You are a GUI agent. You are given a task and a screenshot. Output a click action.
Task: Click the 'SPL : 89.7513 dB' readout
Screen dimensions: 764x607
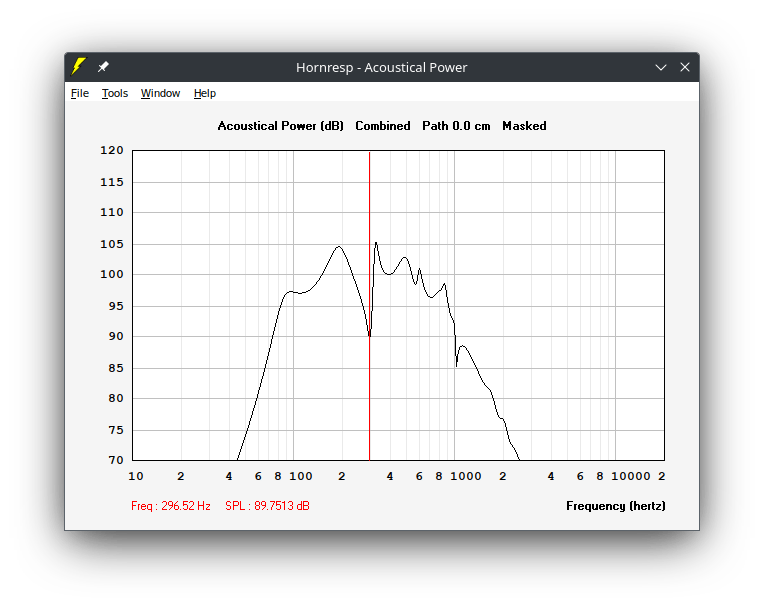[x=267, y=506]
